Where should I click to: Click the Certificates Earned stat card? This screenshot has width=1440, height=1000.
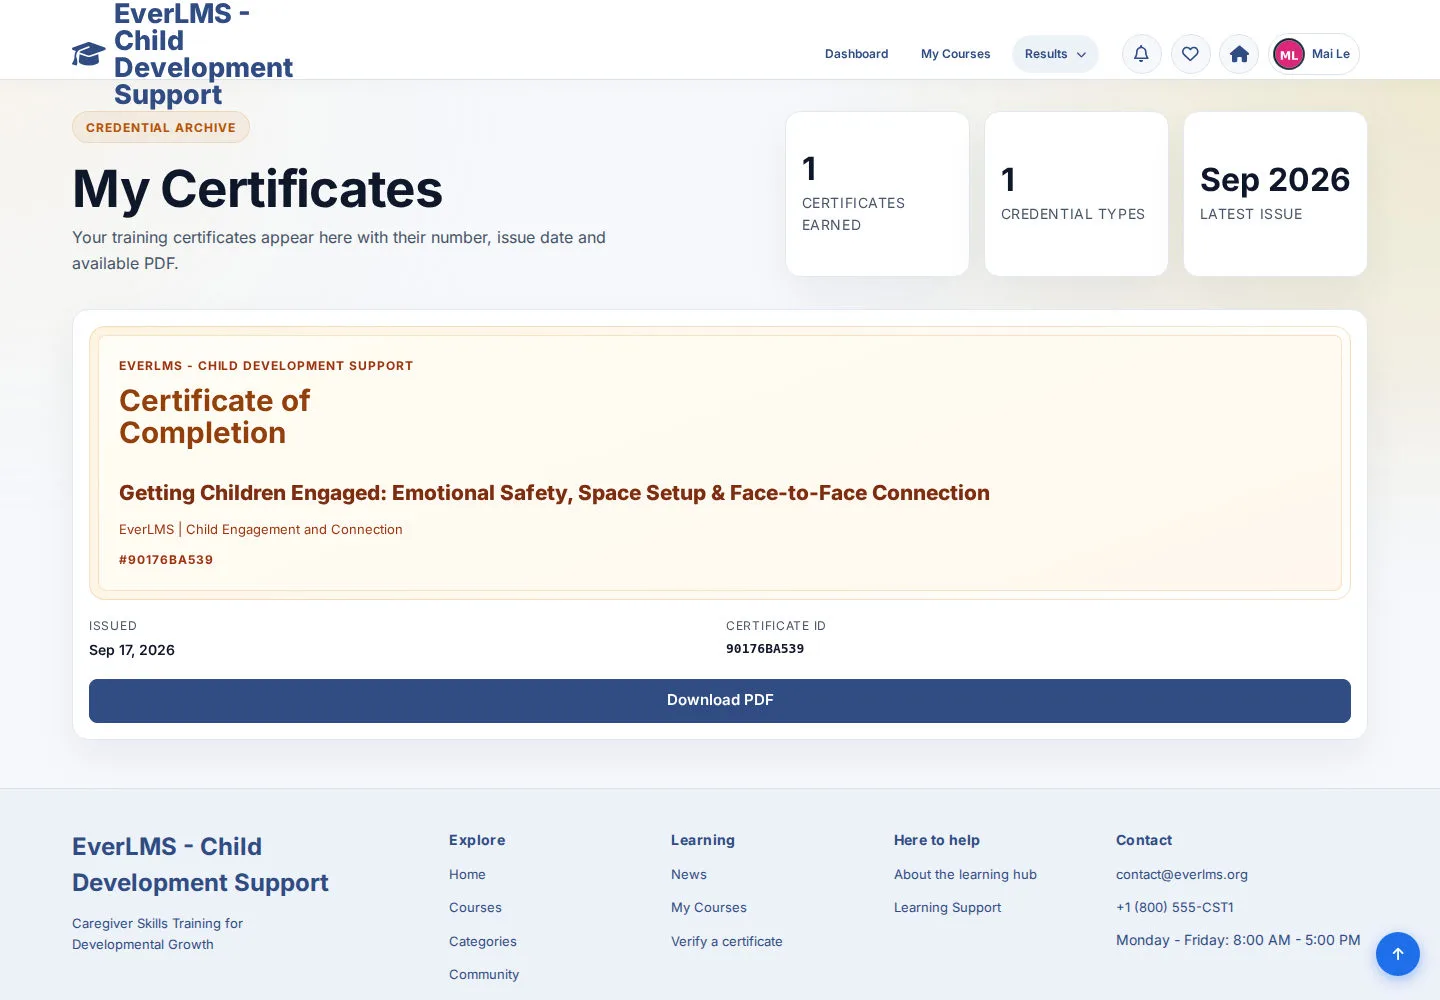pos(877,194)
